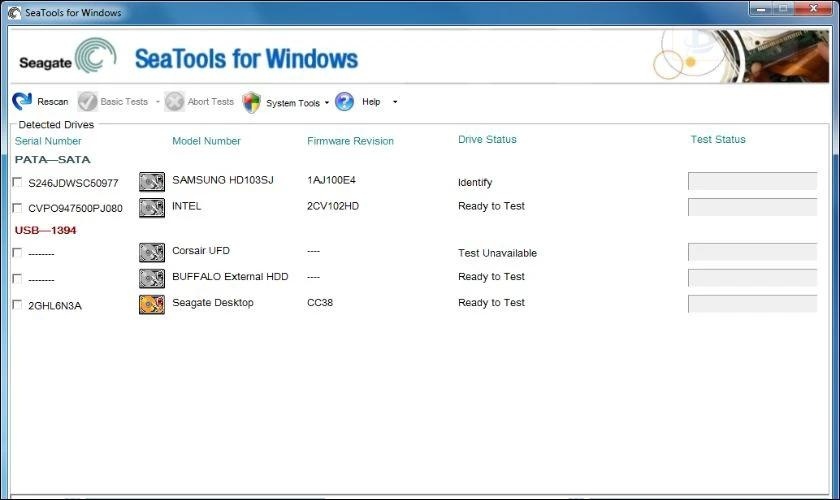The width and height of the screenshot is (840, 500).
Task: Select the INTEL drive icon
Action: 152,208
